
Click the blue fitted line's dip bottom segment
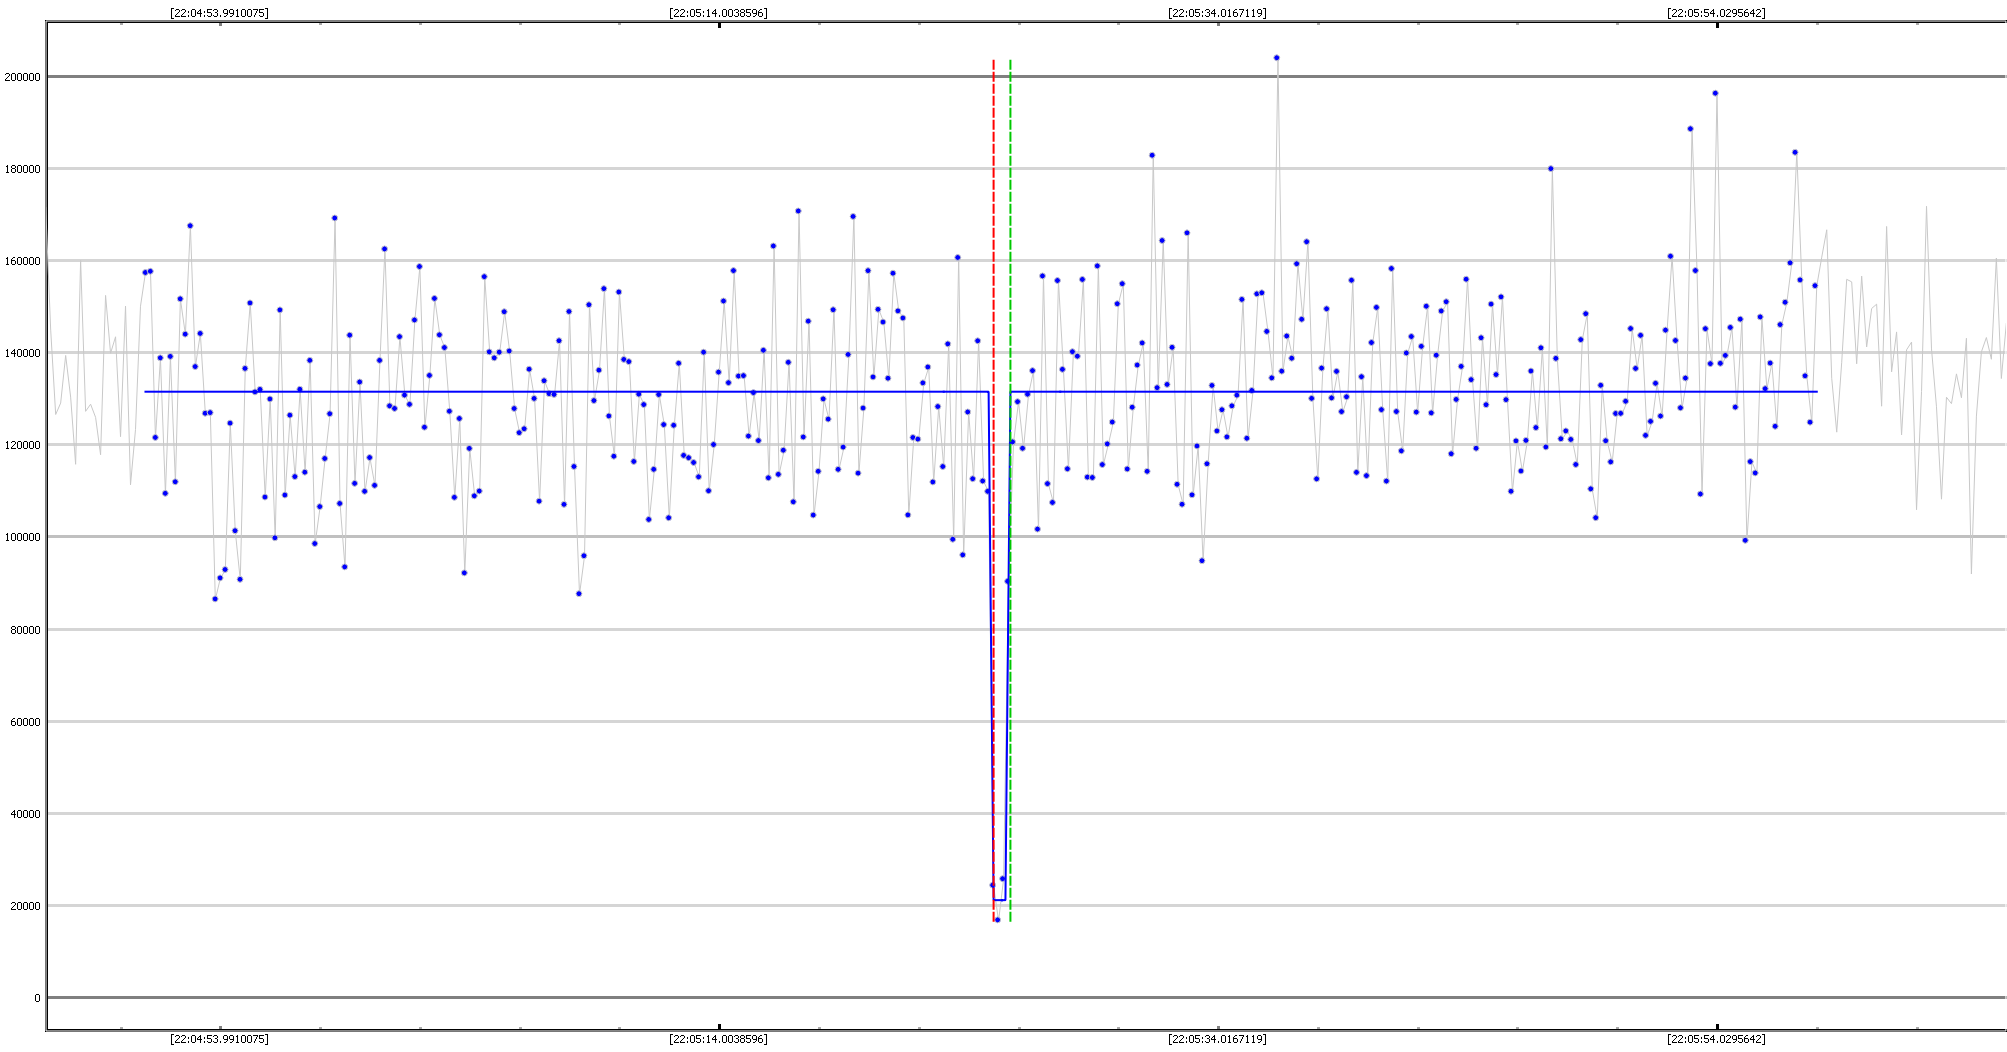999,900
